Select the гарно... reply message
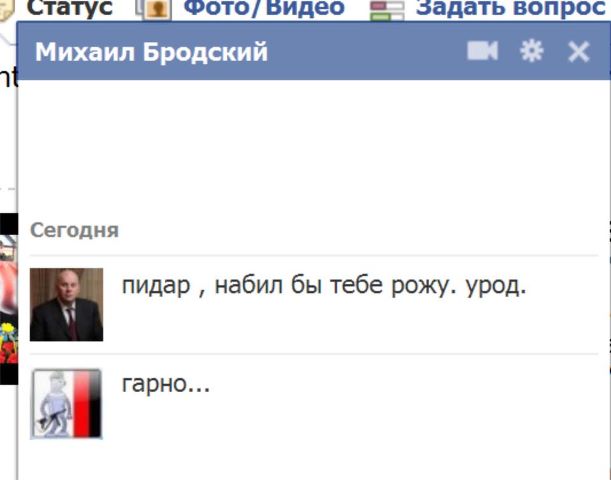Screen dimensions: 611x480 click(166, 384)
